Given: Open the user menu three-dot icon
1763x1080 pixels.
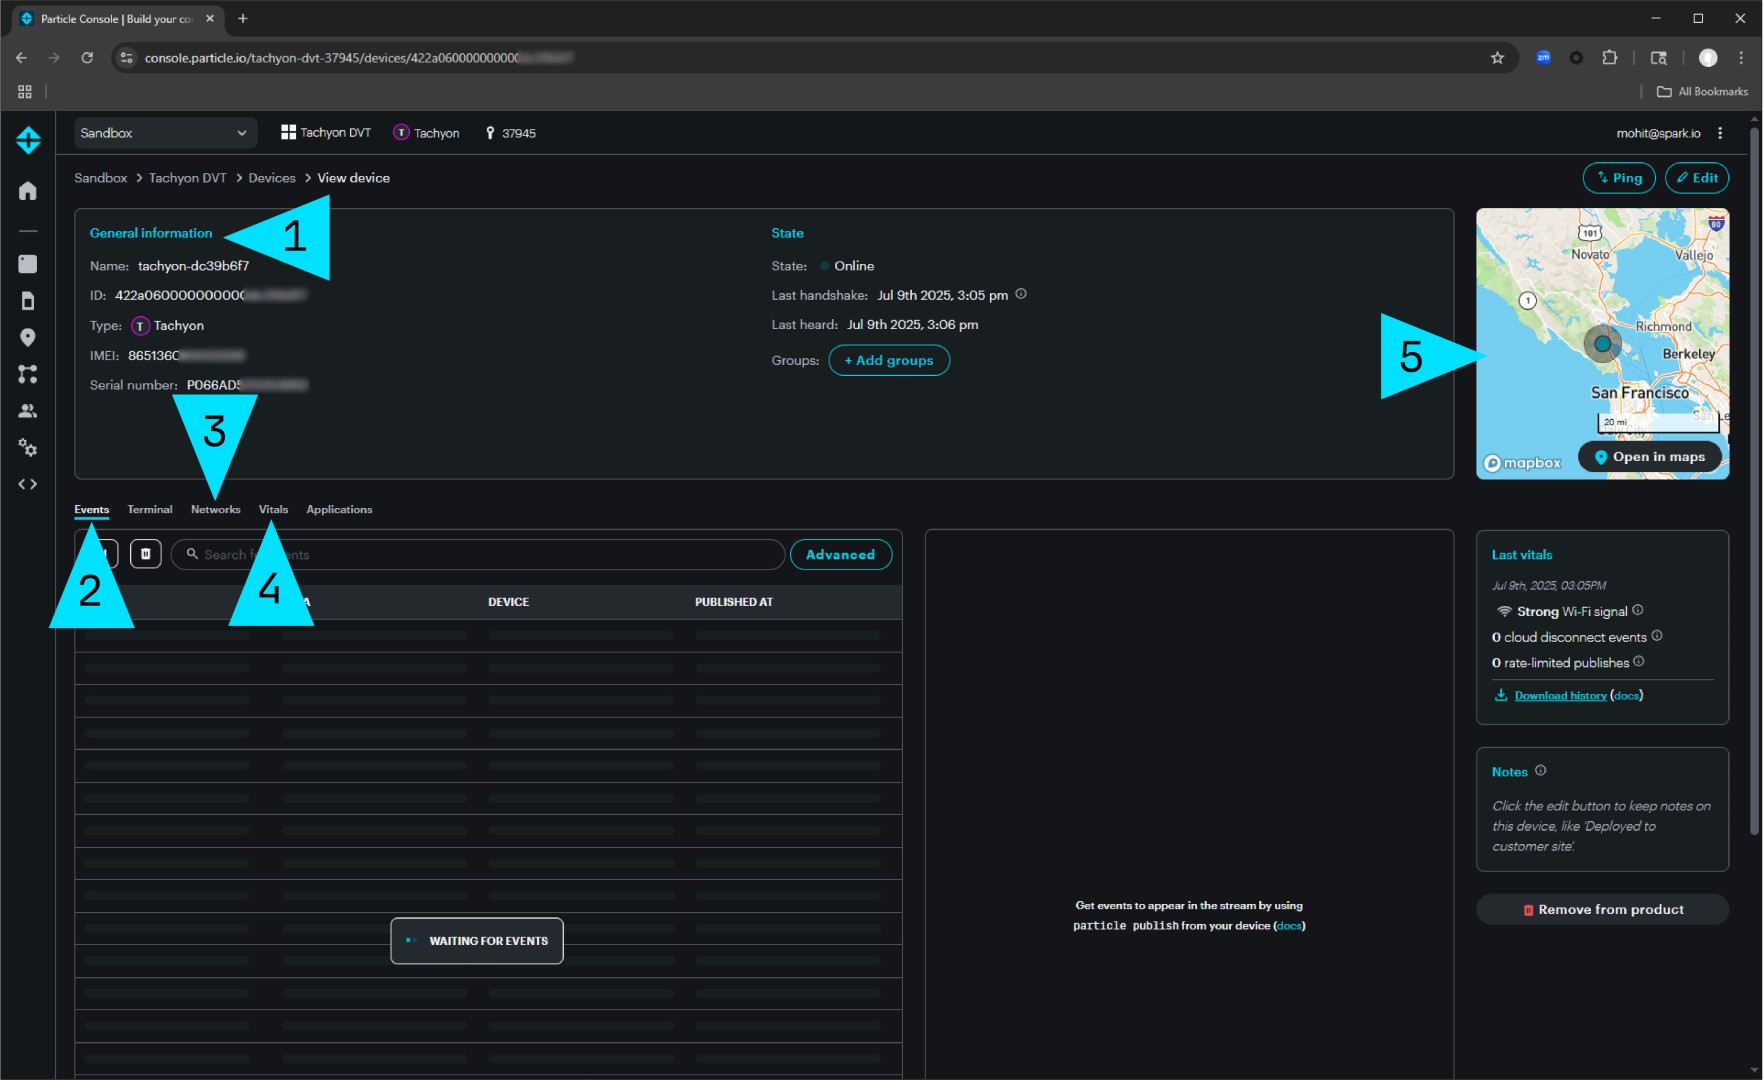Looking at the screenshot, I should pos(1720,133).
